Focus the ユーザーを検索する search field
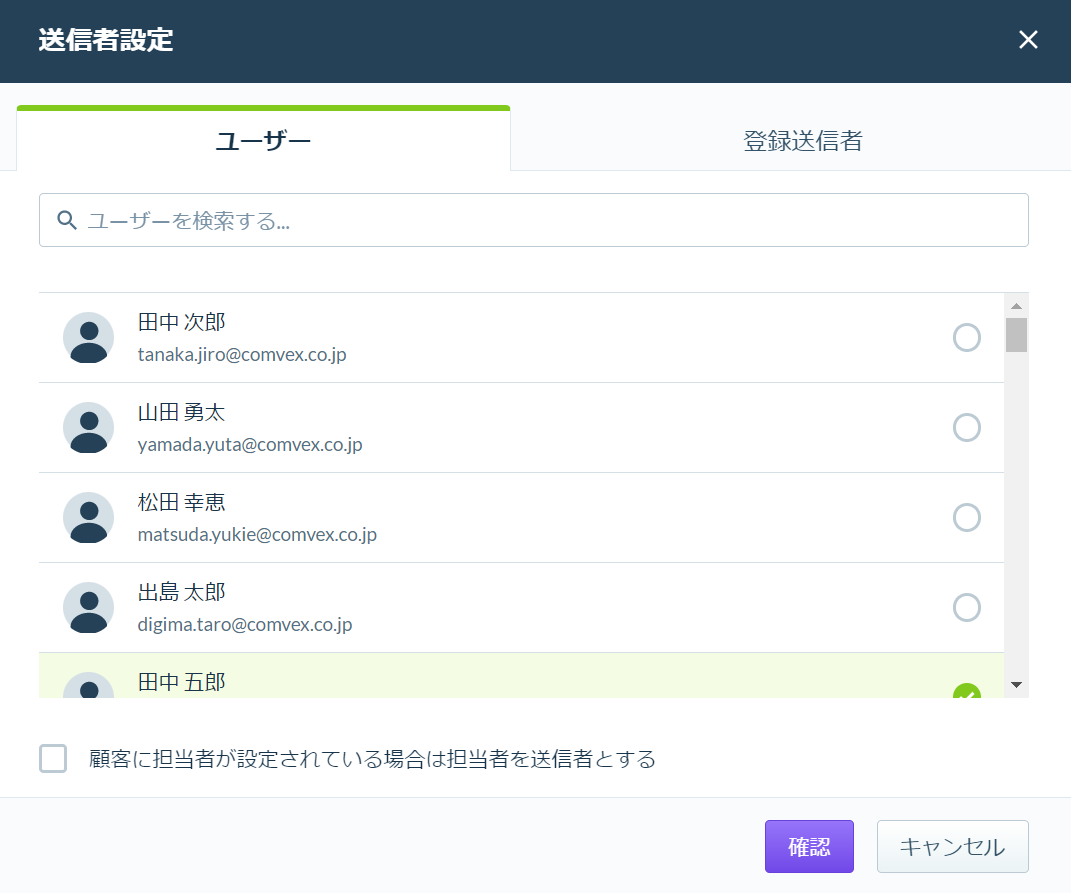The image size is (1071, 893). (x=534, y=220)
